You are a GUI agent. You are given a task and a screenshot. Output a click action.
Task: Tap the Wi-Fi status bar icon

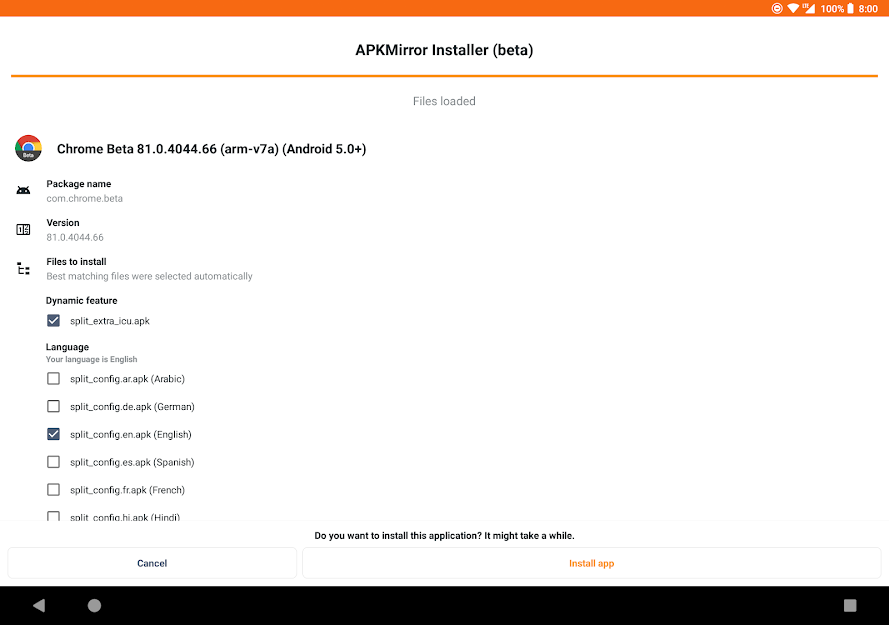click(x=793, y=9)
